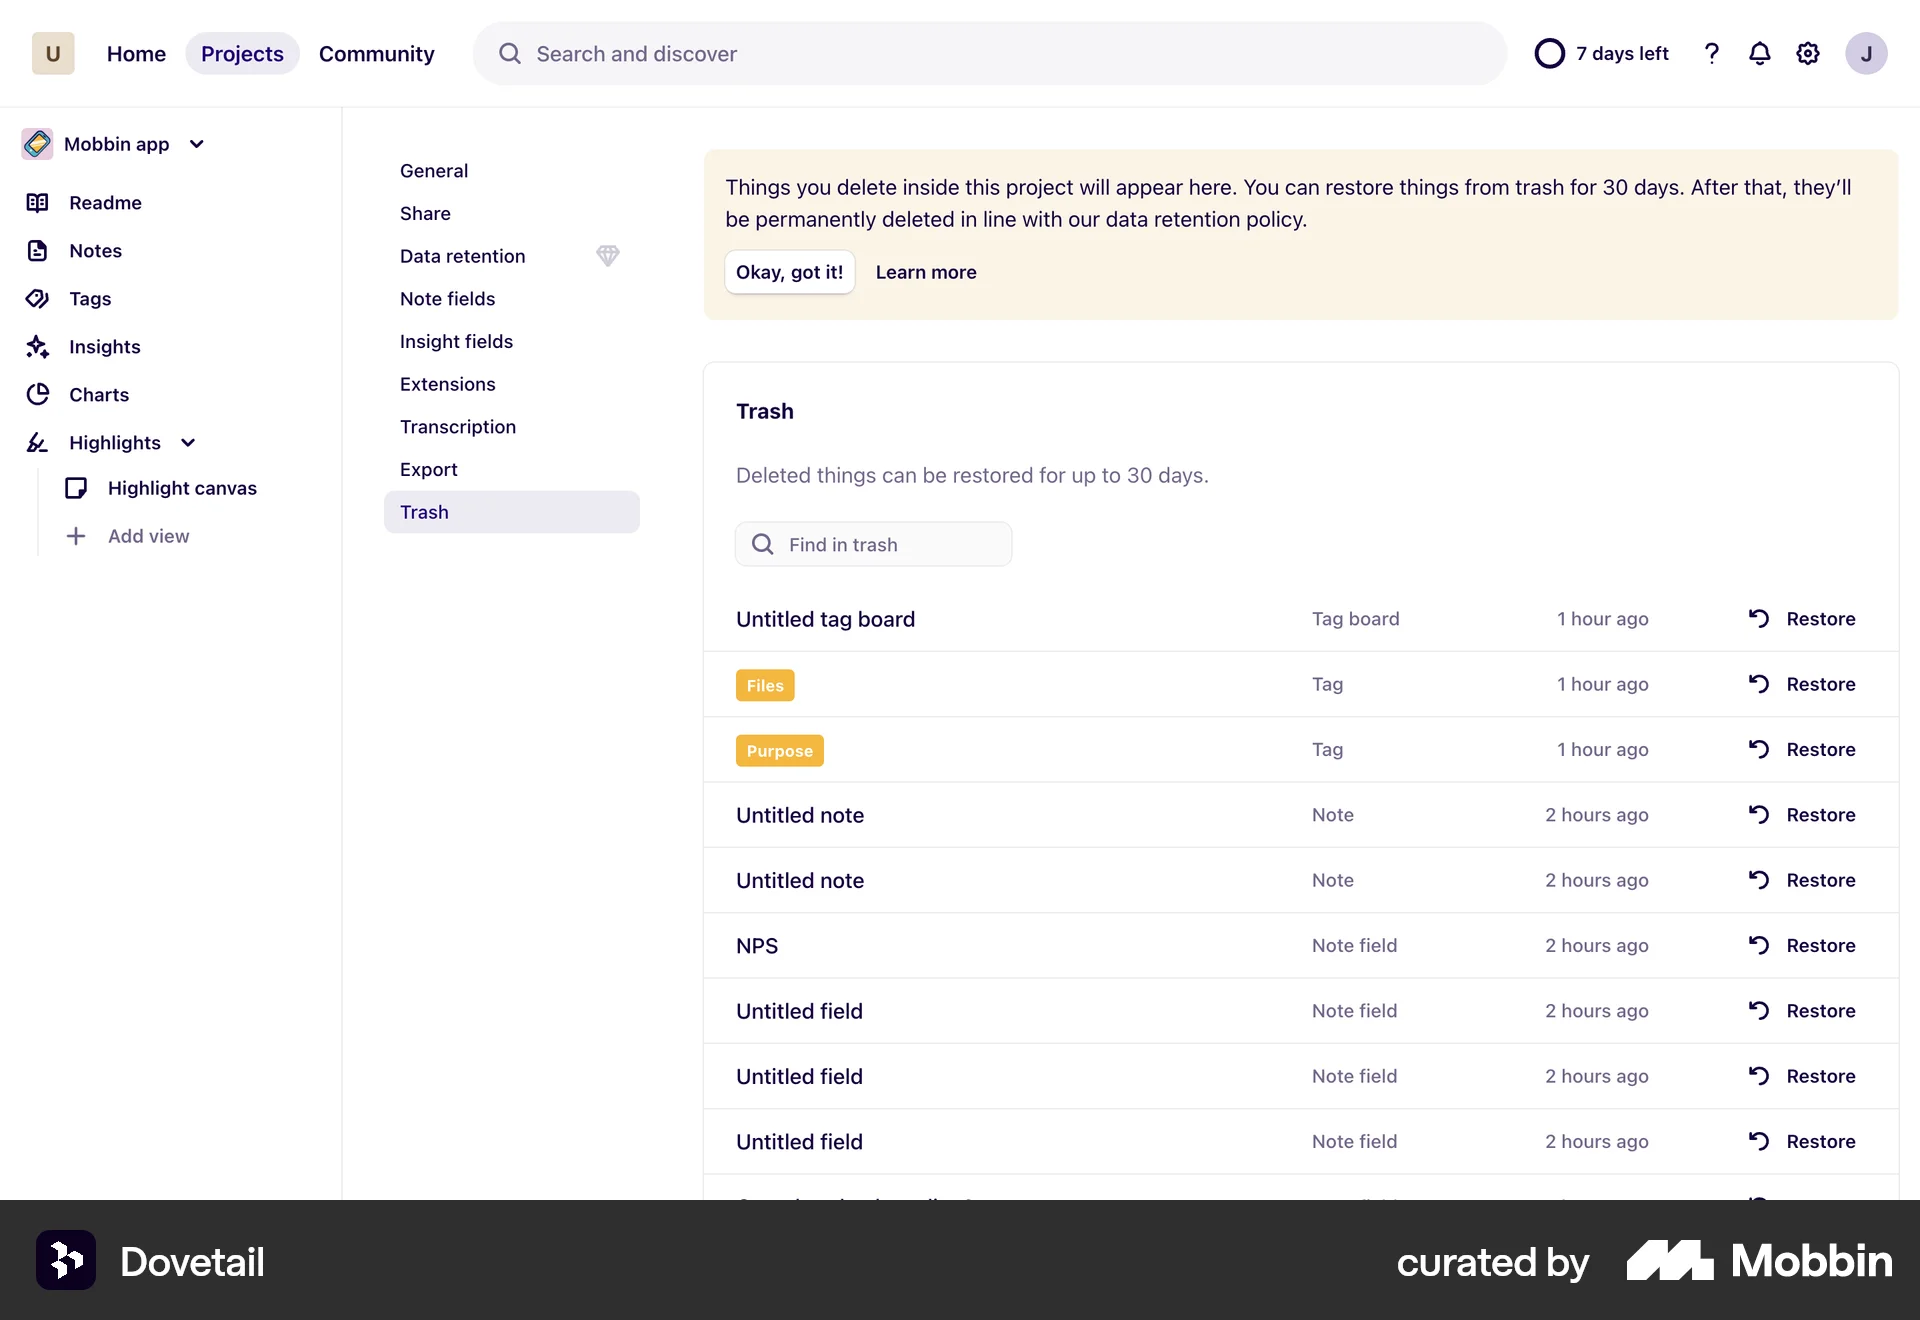This screenshot has width=1920, height=1320.
Task: Click the restore arrow for NPS
Action: click(x=1758, y=945)
